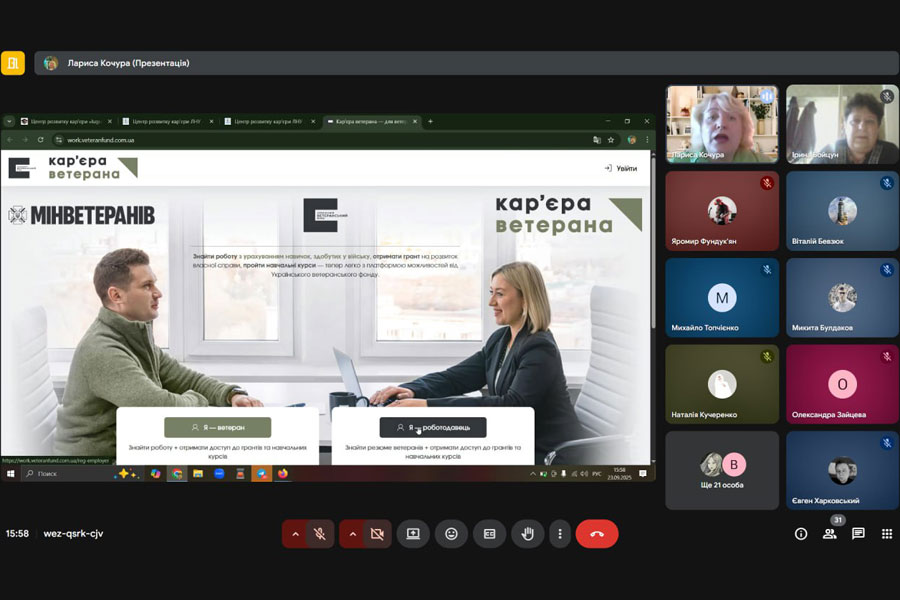The height and width of the screenshot is (600, 900).
Task: Select Микита Булдаков participant tile
Action: point(843,297)
